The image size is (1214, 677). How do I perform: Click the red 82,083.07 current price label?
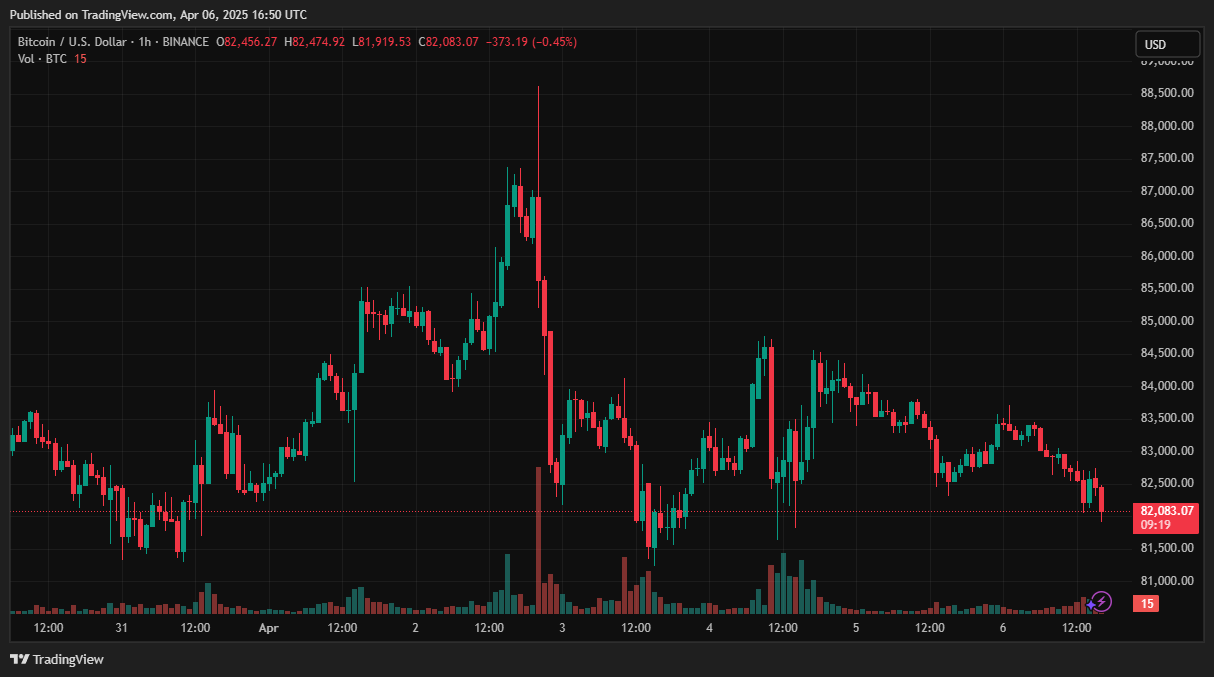point(1166,511)
